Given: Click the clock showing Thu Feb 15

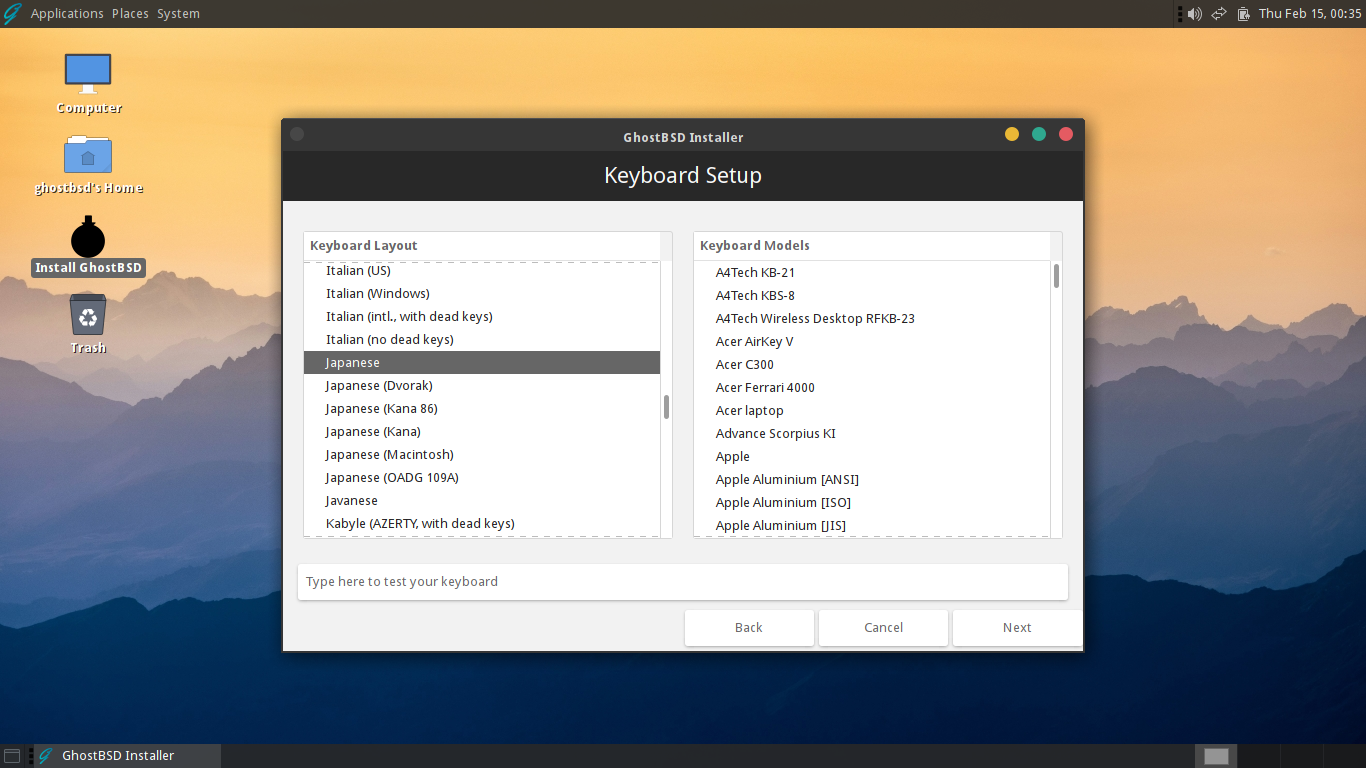Looking at the screenshot, I should [x=1310, y=13].
